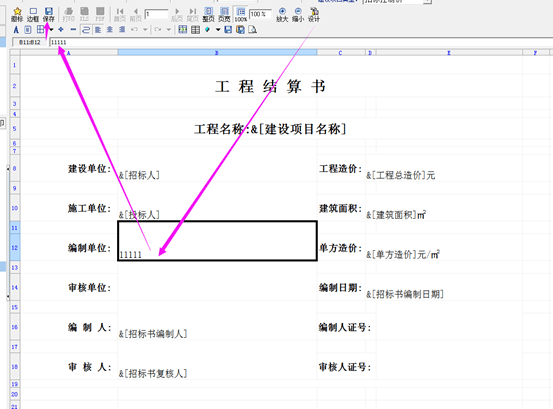Viewport: 553px width, 409px height.
Task: Zoom in with 放大 icon
Action: click(282, 15)
